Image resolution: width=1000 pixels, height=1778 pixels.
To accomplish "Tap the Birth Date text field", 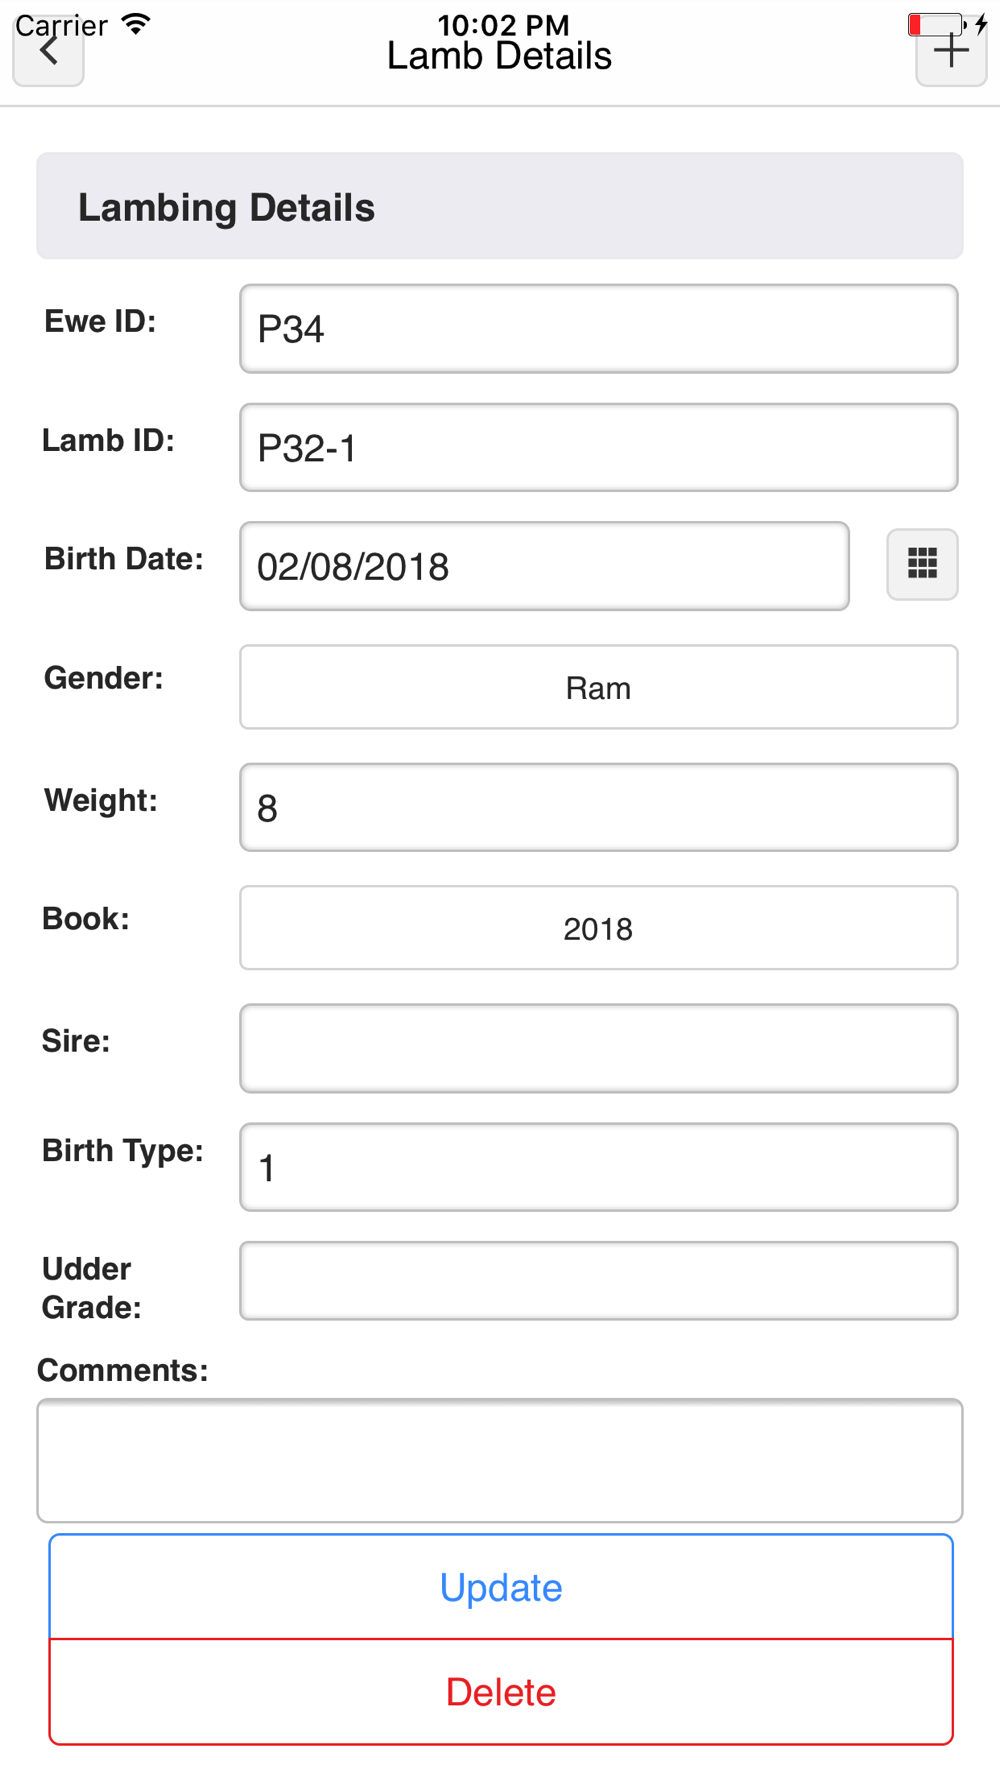I will coord(544,567).
